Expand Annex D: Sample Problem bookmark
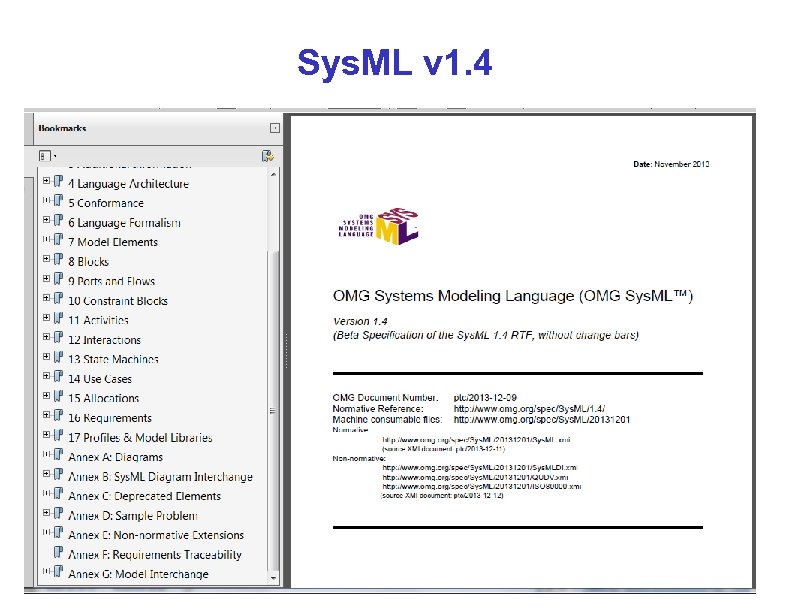The image size is (792, 612). [46, 513]
